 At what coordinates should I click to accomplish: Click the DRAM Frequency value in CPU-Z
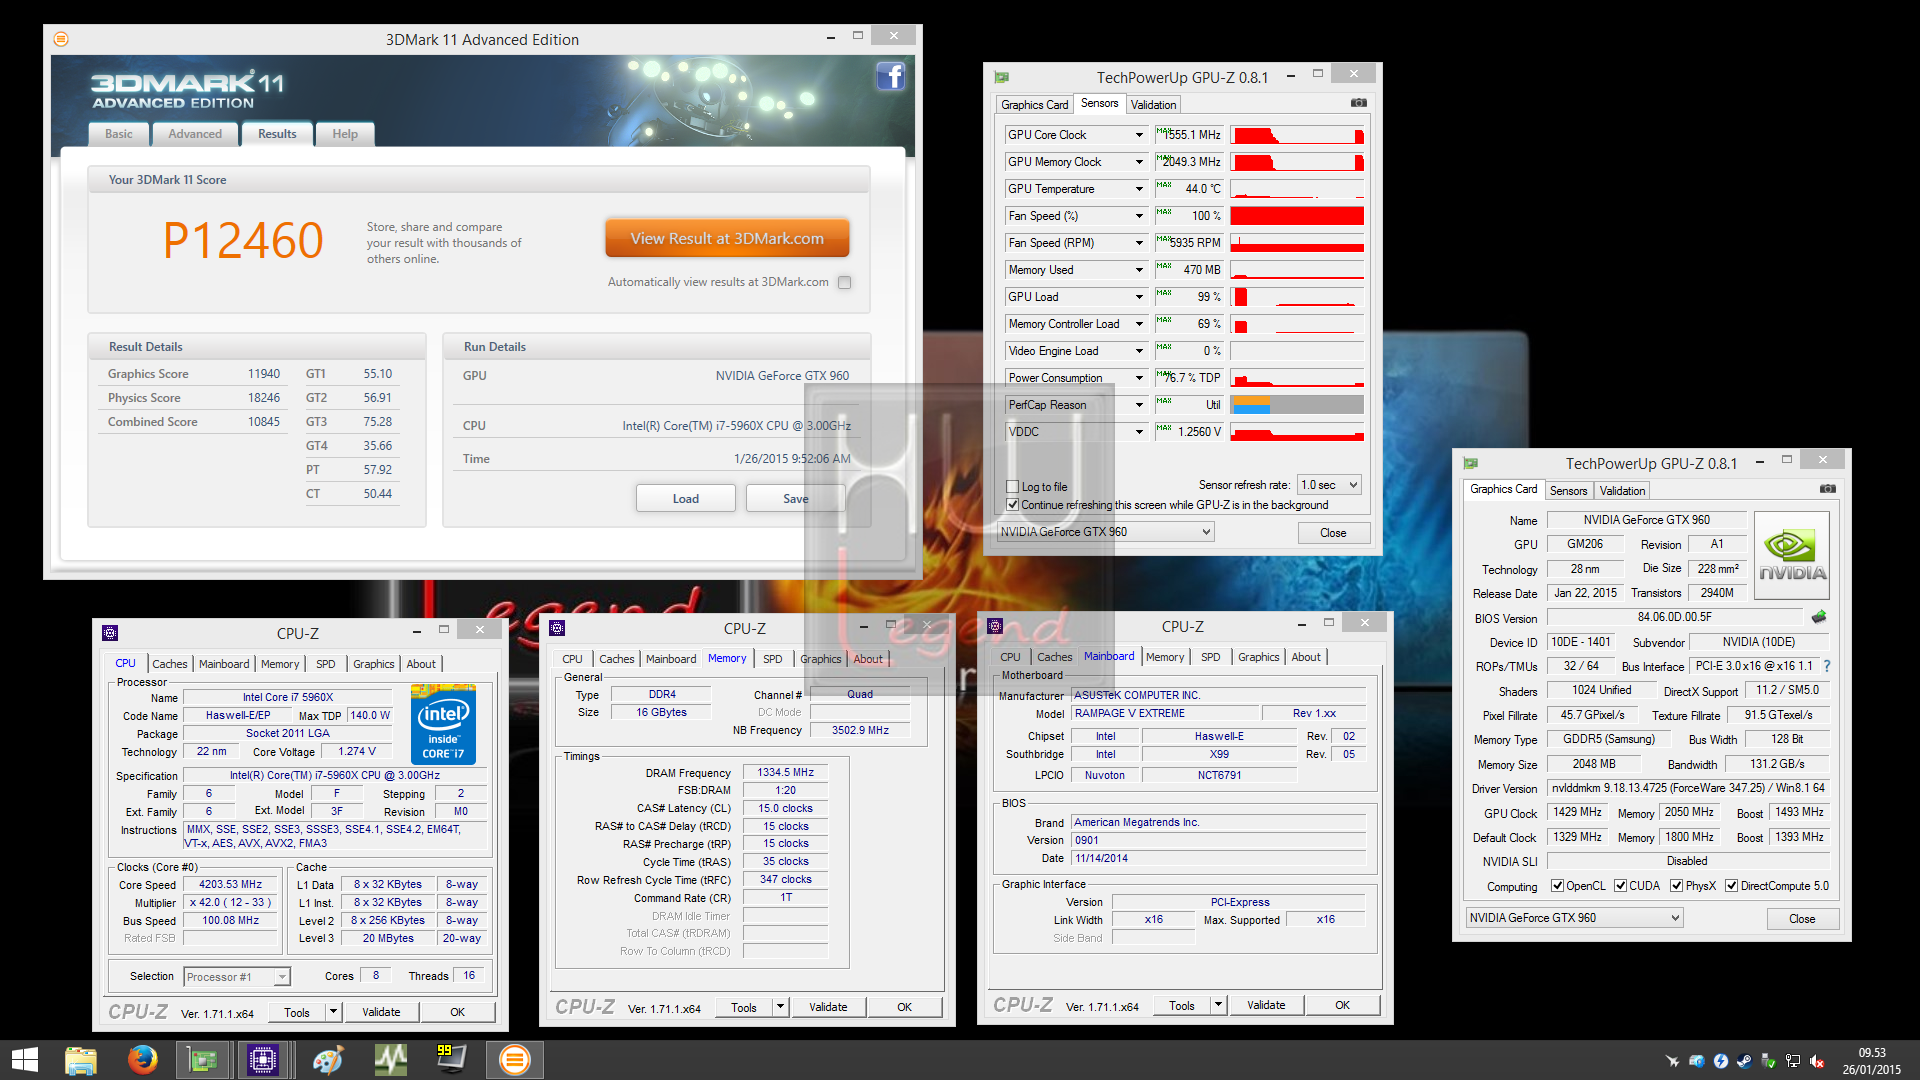pos(785,772)
